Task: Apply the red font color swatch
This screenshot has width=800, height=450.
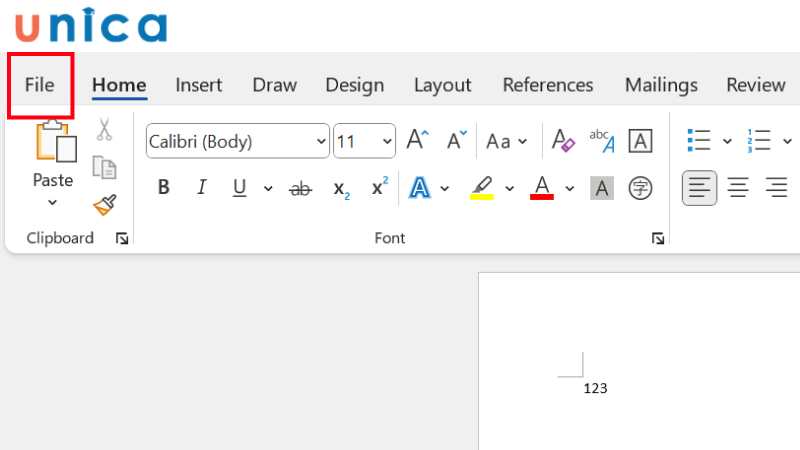Action: tap(542, 187)
